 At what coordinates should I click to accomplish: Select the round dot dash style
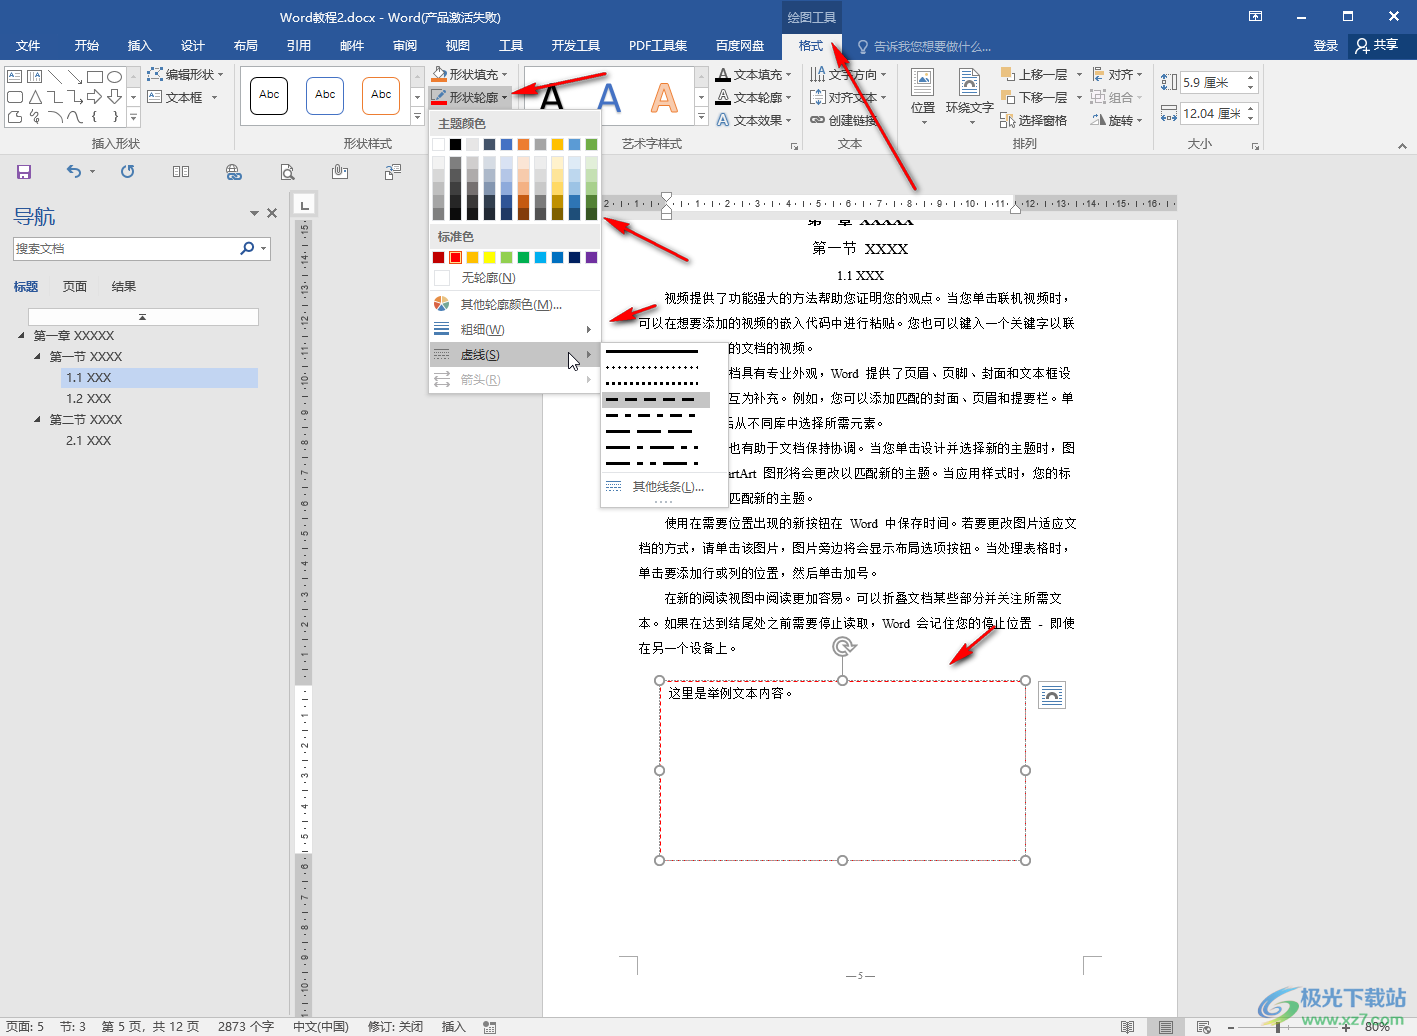pos(652,368)
